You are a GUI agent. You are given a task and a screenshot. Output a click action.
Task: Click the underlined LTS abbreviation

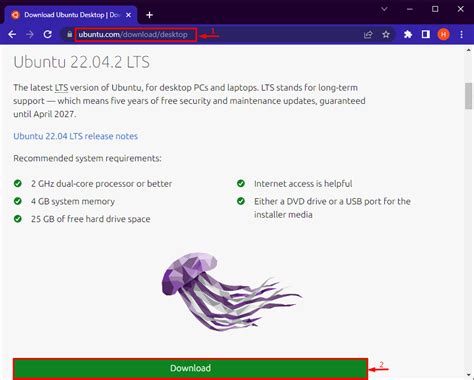click(61, 88)
